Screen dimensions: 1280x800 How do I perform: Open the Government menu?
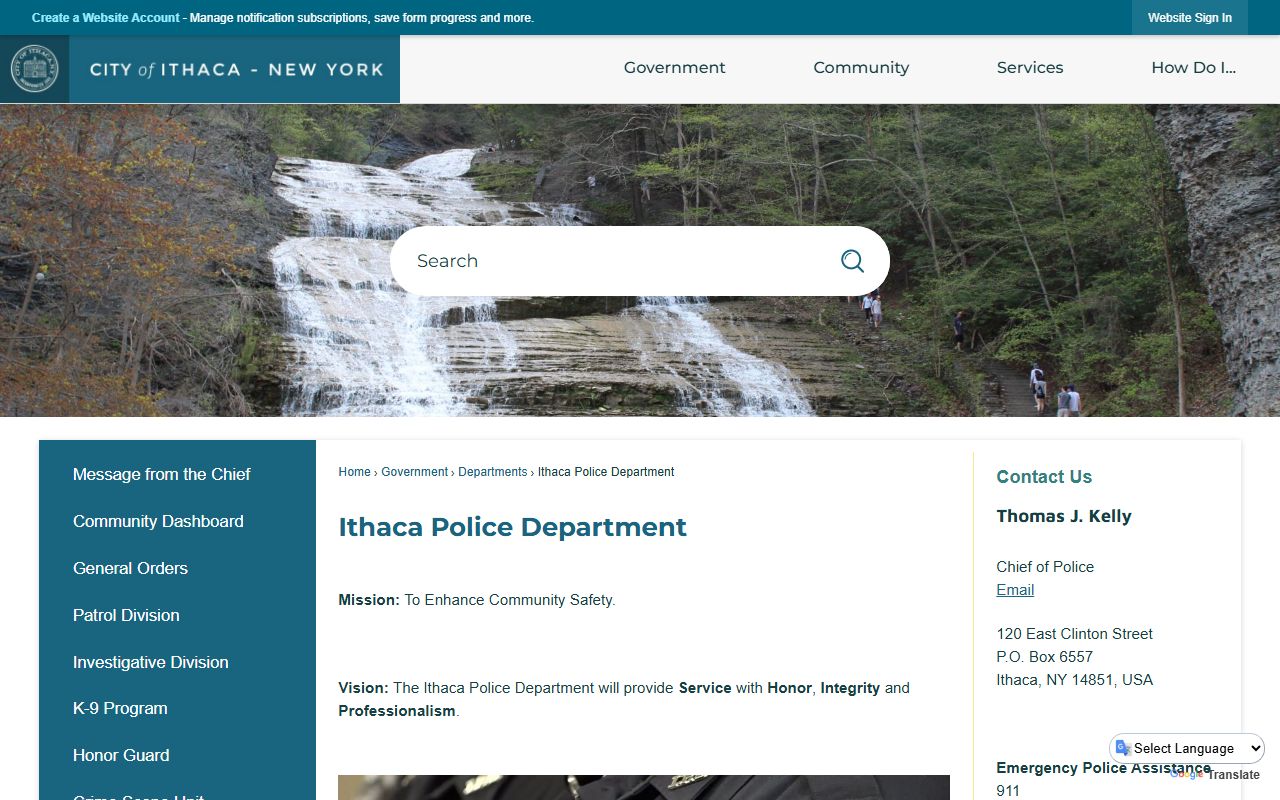coord(675,68)
